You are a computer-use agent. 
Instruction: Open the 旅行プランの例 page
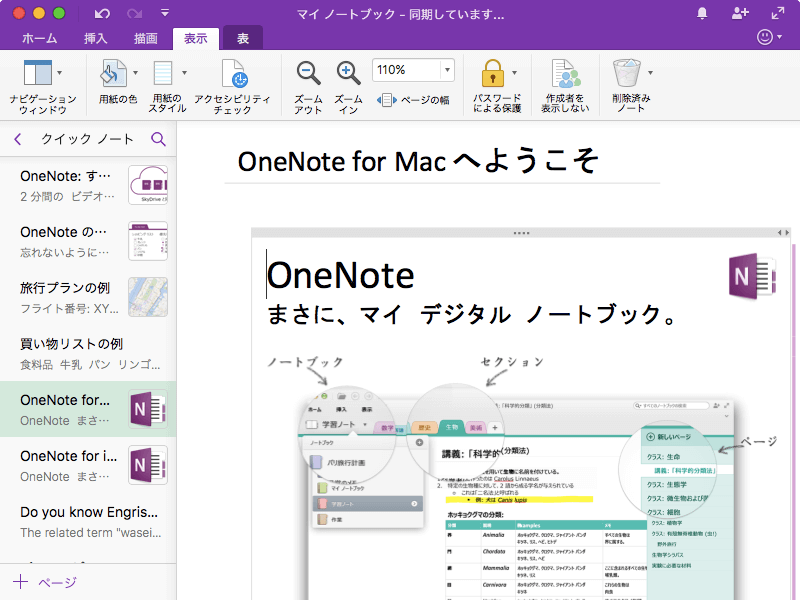pyautogui.click(x=88, y=297)
